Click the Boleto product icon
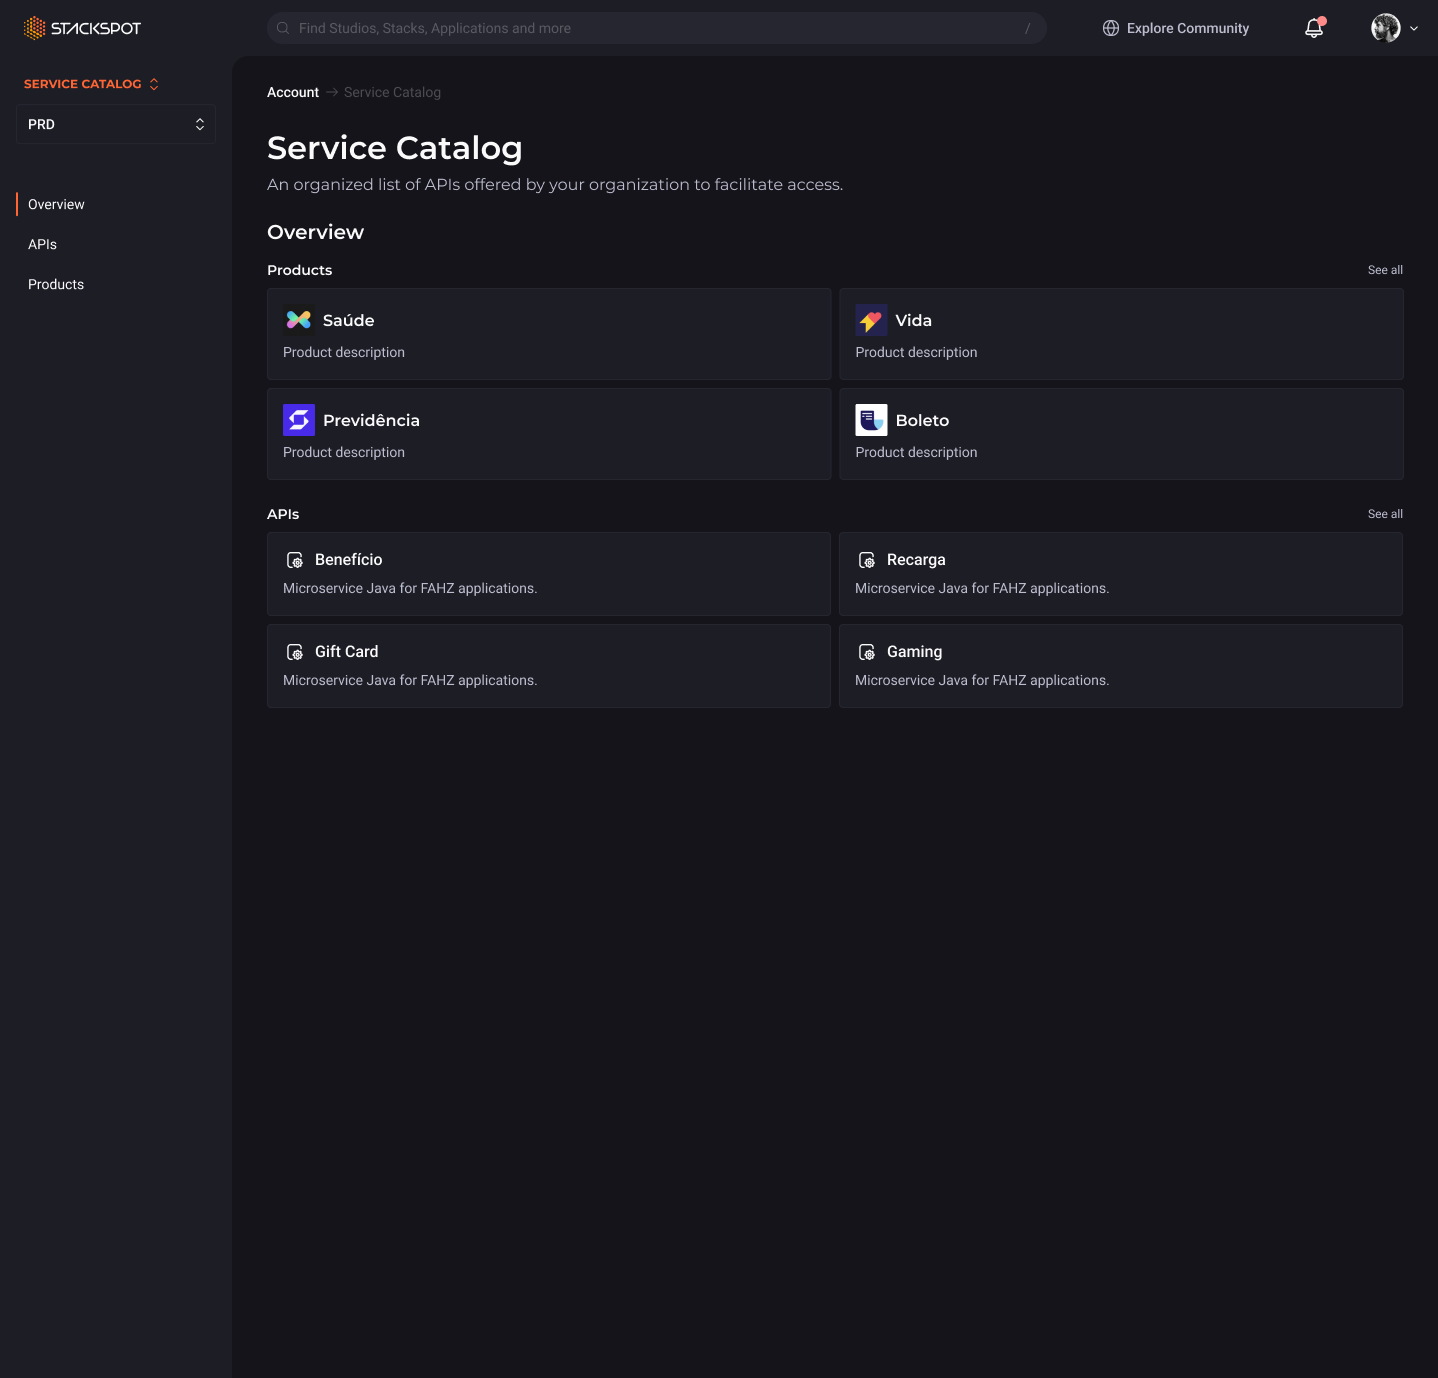1438x1378 pixels. [871, 420]
